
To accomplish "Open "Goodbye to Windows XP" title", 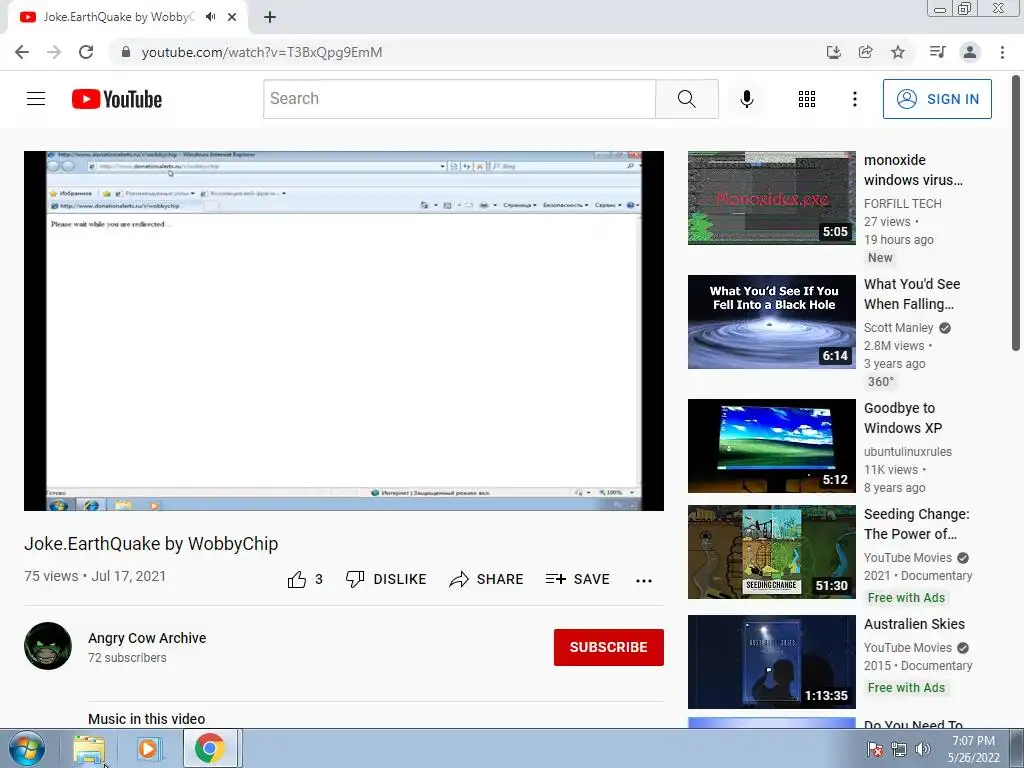I will tap(903, 418).
